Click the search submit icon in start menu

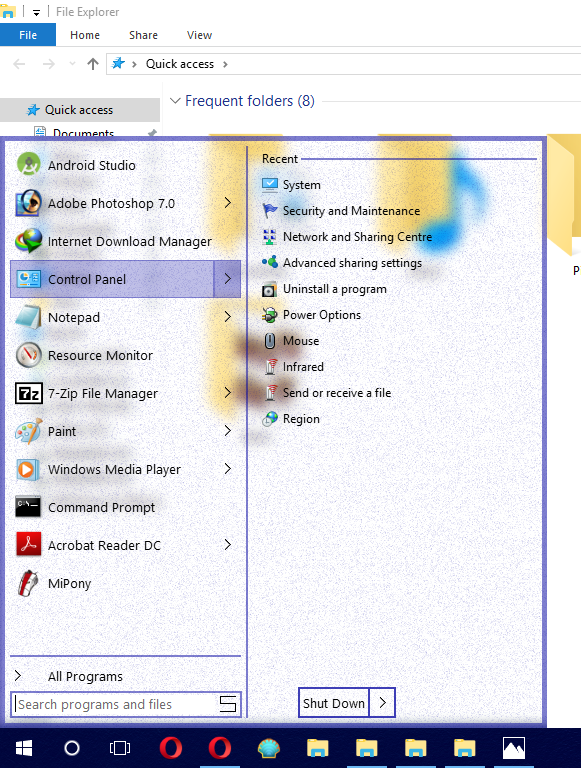tap(228, 704)
